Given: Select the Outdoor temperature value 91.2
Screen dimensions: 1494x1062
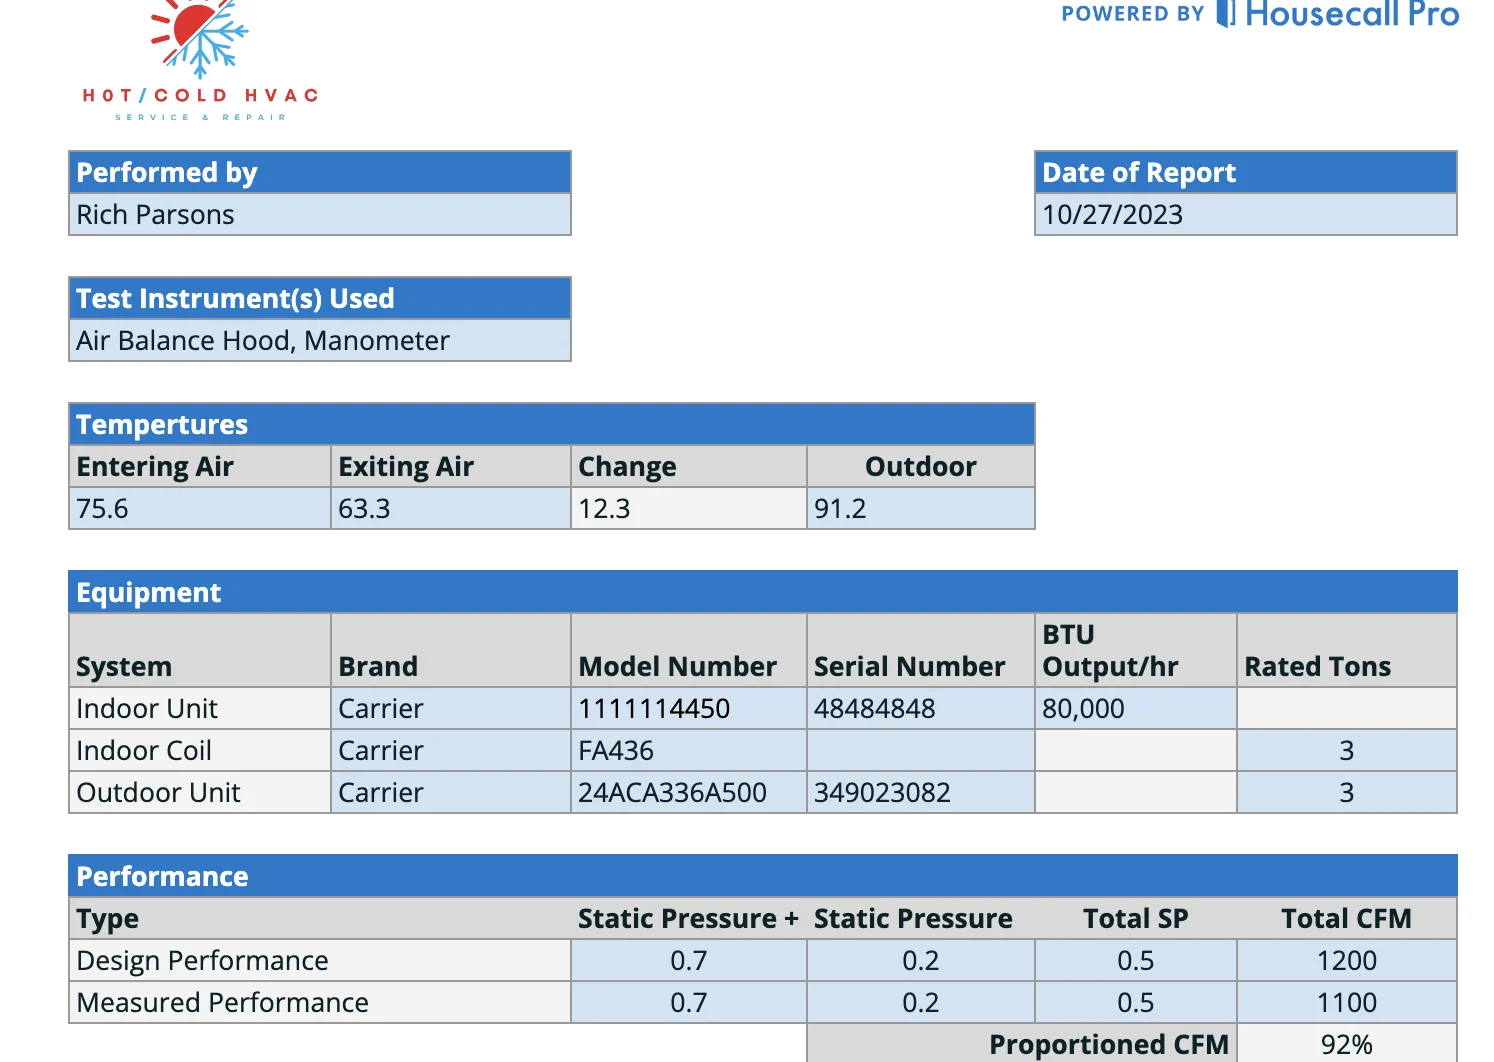Looking at the screenshot, I should click(x=920, y=509).
